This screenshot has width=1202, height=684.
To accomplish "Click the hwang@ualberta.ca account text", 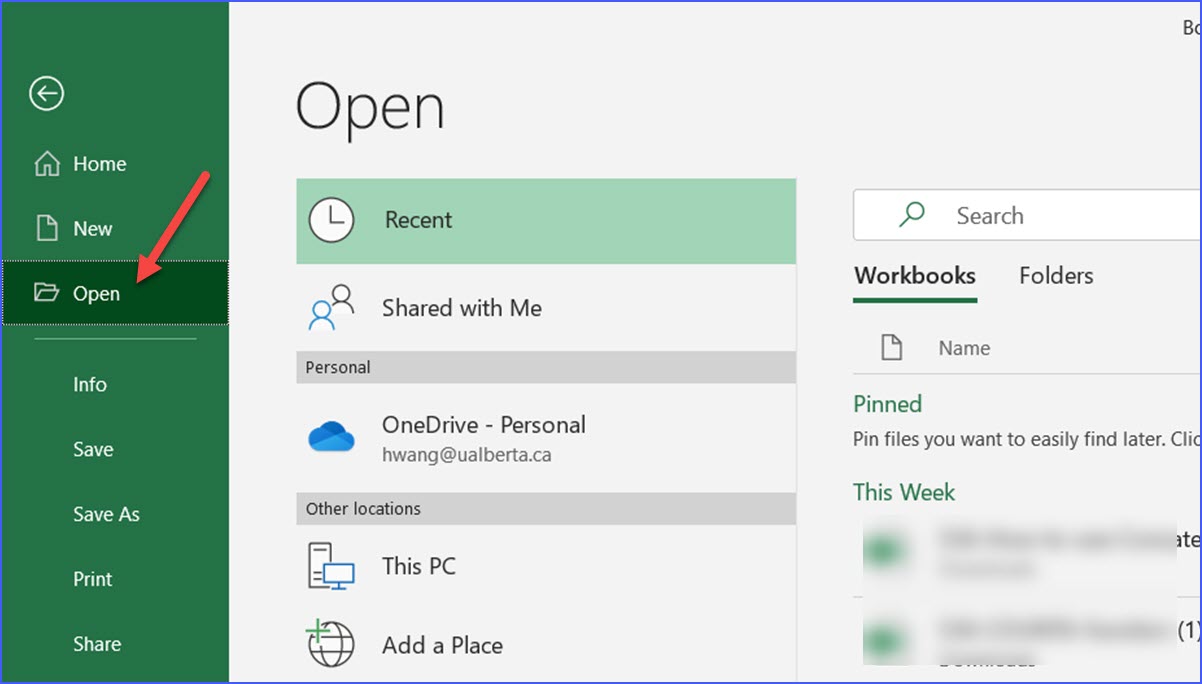I will point(466,455).
